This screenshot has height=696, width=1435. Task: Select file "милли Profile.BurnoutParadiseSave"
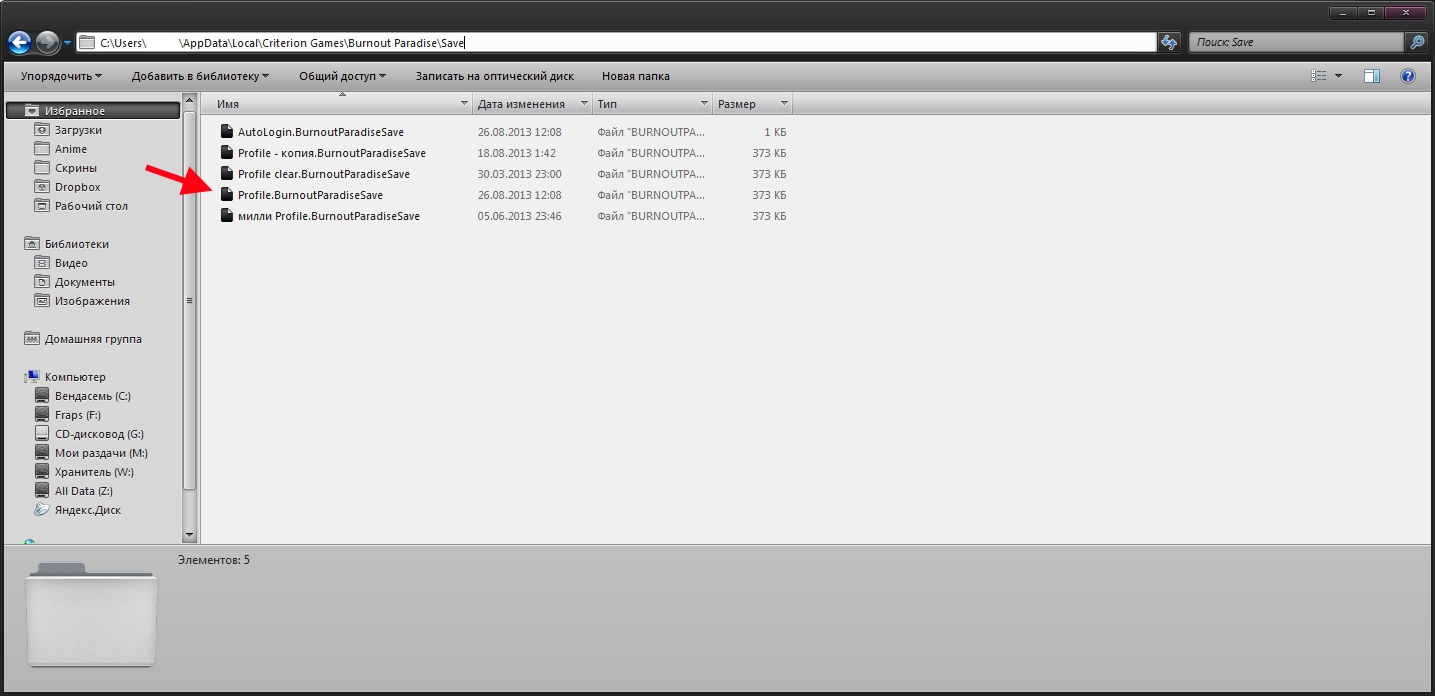click(x=329, y=216)
